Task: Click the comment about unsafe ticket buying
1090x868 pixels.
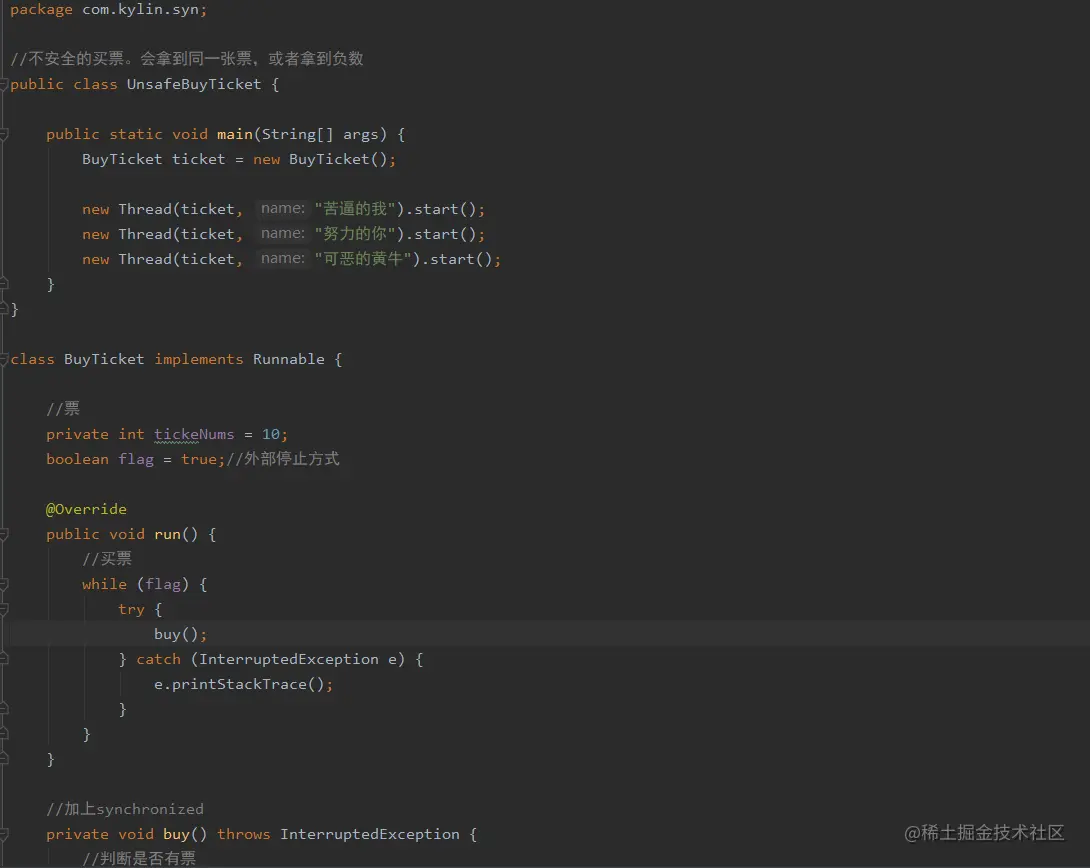Action: click(x=187, y=59)
